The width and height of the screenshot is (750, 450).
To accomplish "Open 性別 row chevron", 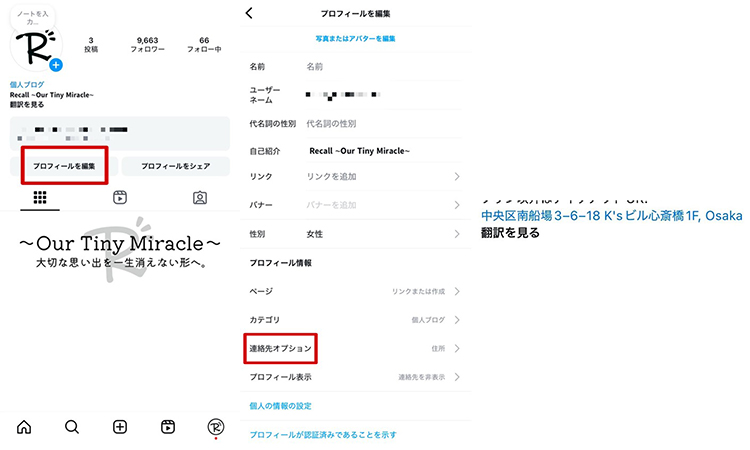I will click(x=457, y=234).
